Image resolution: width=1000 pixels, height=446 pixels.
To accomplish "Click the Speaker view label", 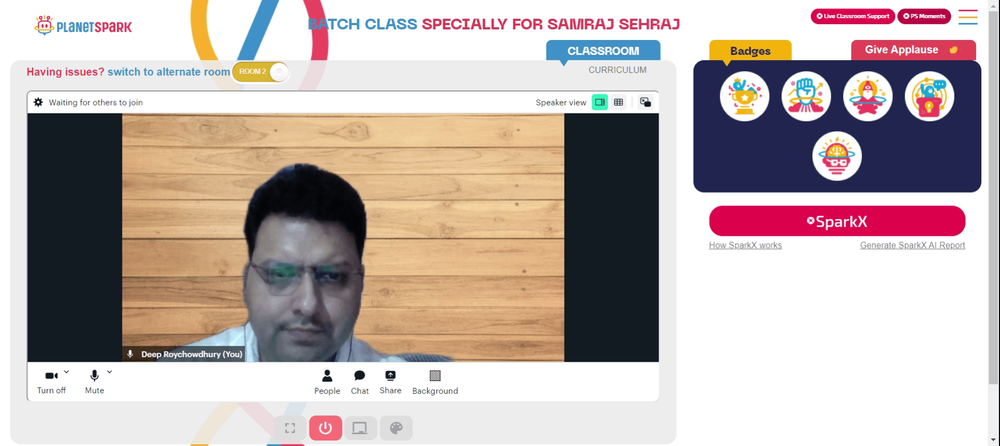I will tap(561, 102).
